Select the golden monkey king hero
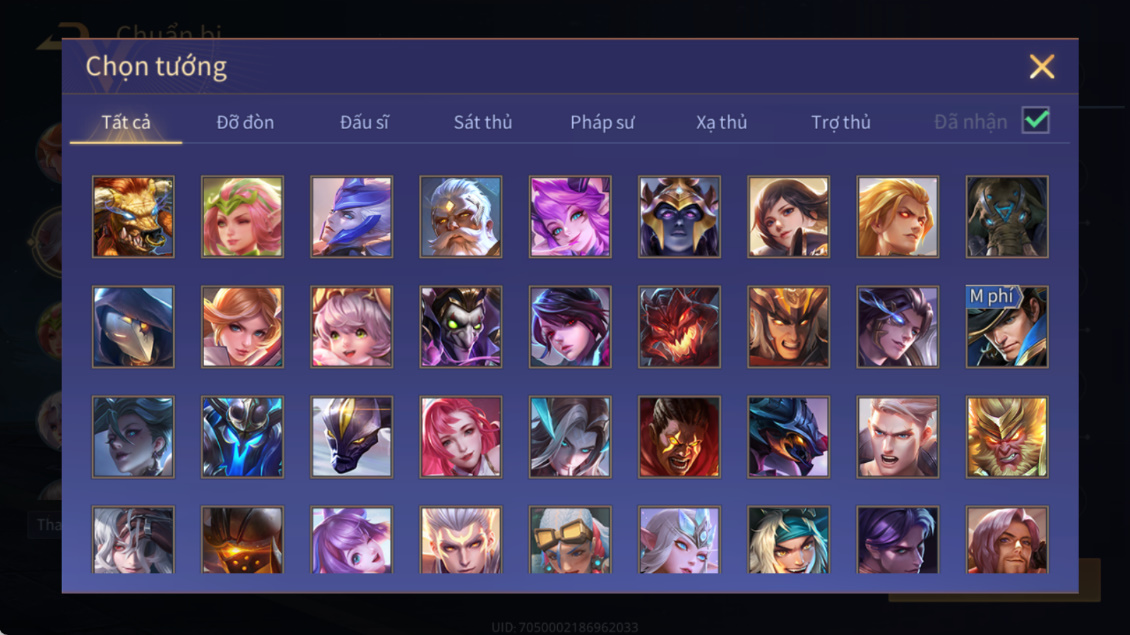Image resolution: width=1130 pixels, height=635 pixels. click(x=1007, y=437)
